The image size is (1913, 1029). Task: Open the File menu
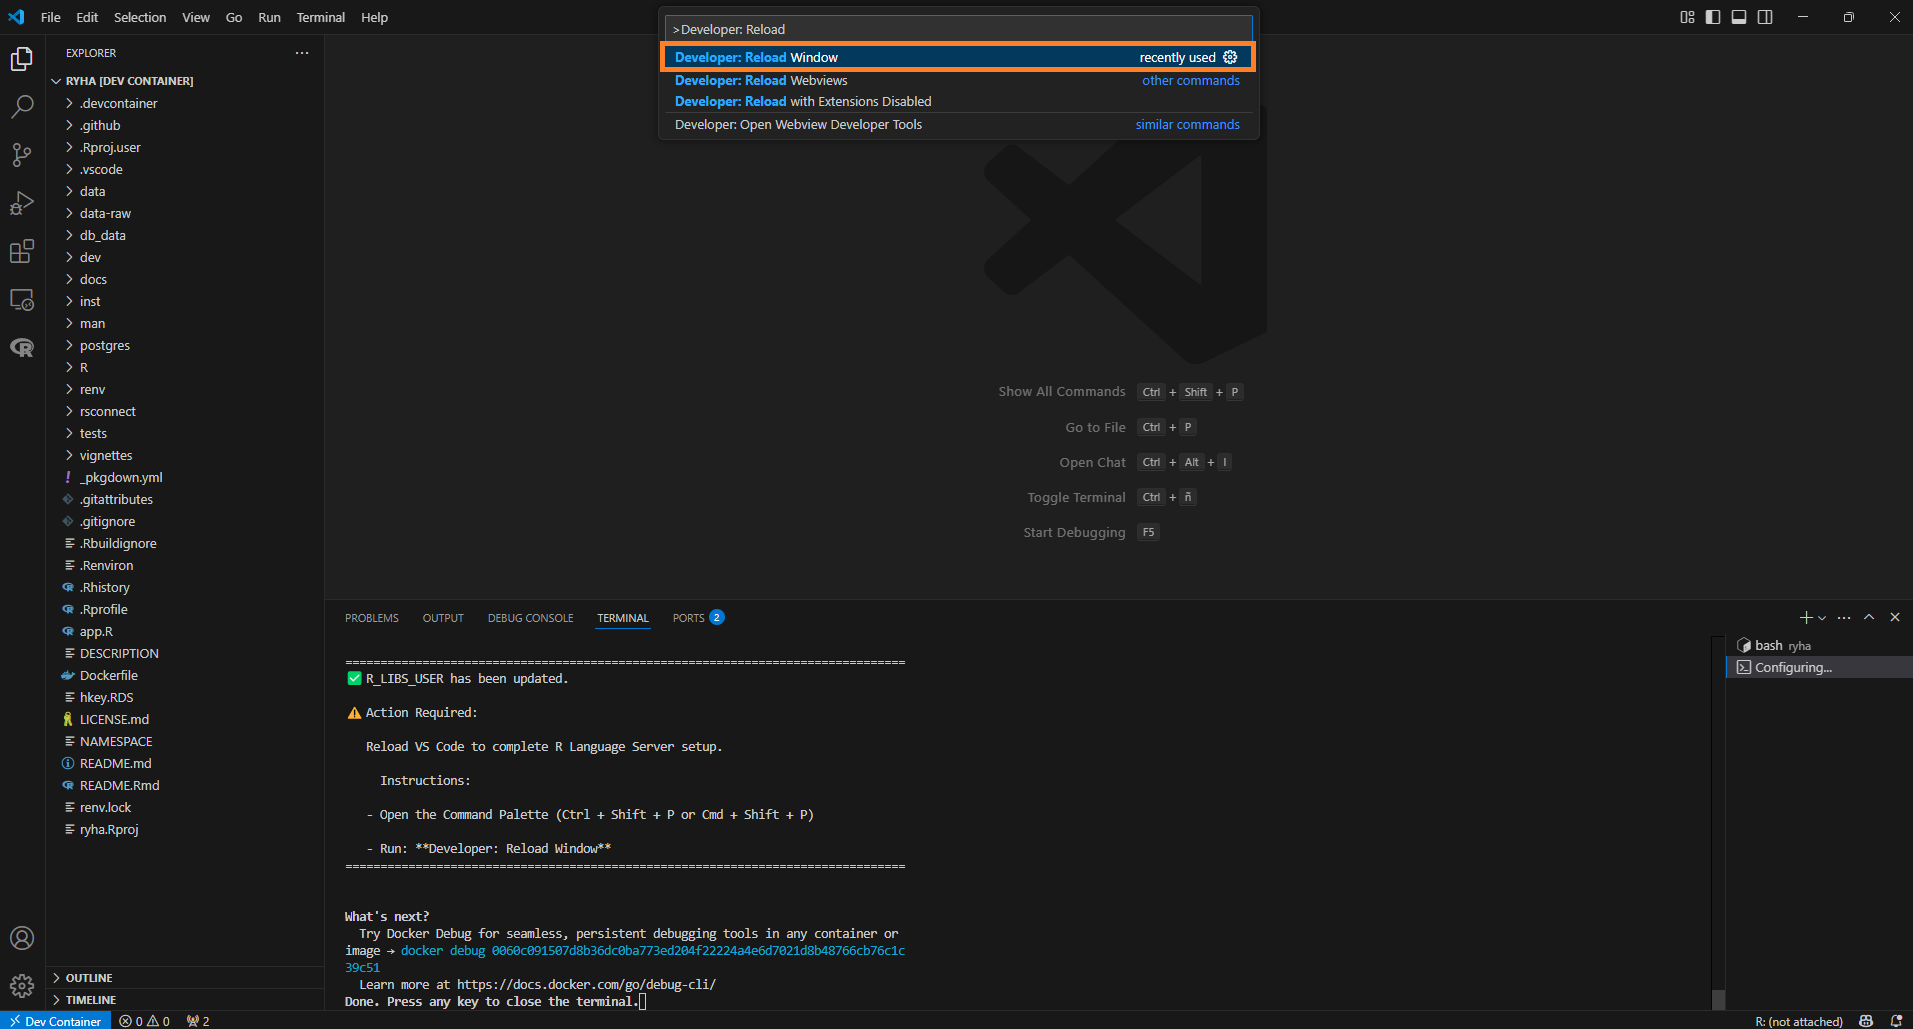click(x=51, y=17)
